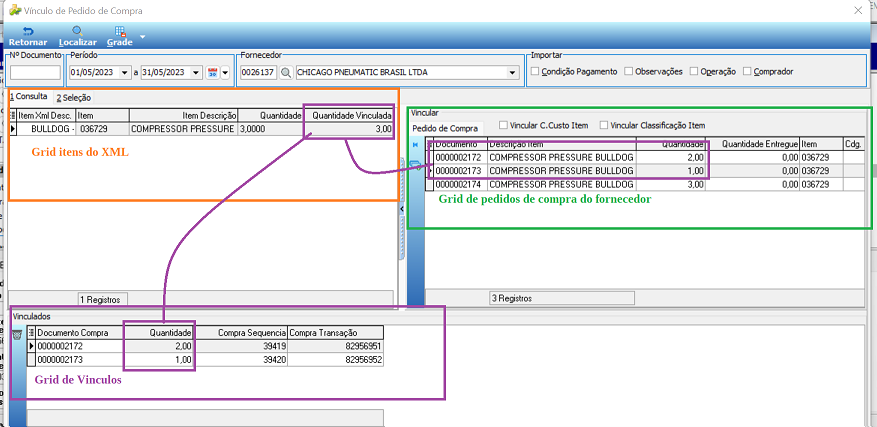The height and width of the screenshot is (427, 877).
Task: Click the calendar icon in Período
Action: pos(213,72)
